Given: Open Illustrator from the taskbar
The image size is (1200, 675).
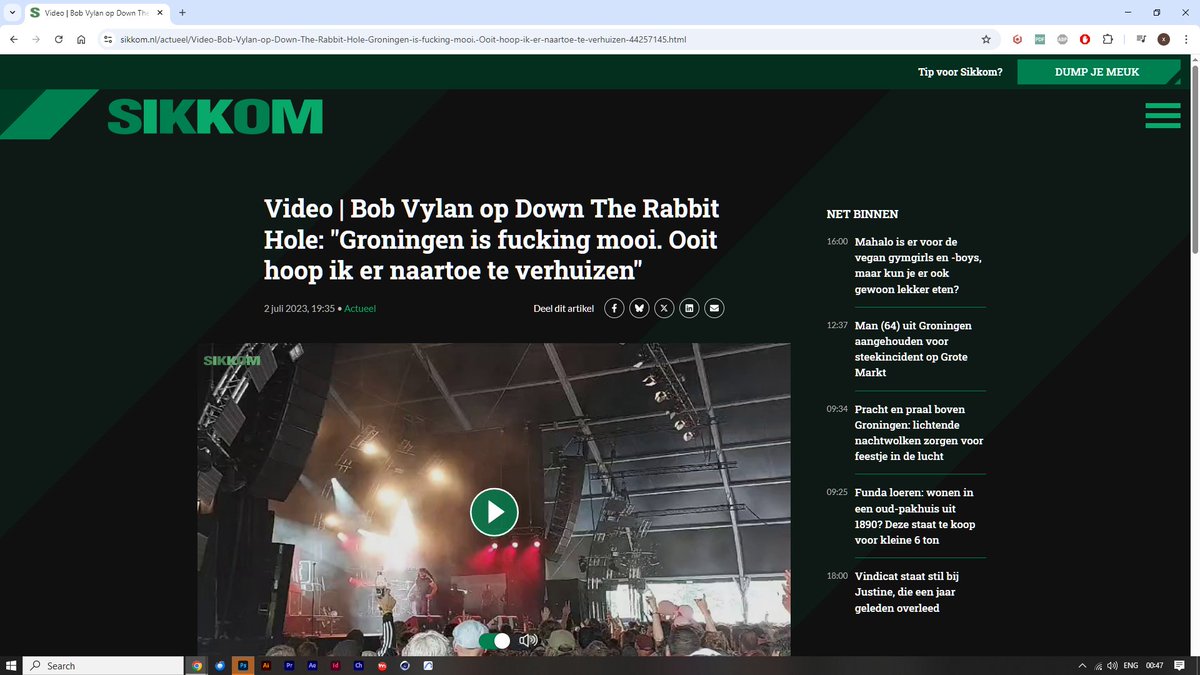Looking at the screenshot, I should click(x=266, y=665).
